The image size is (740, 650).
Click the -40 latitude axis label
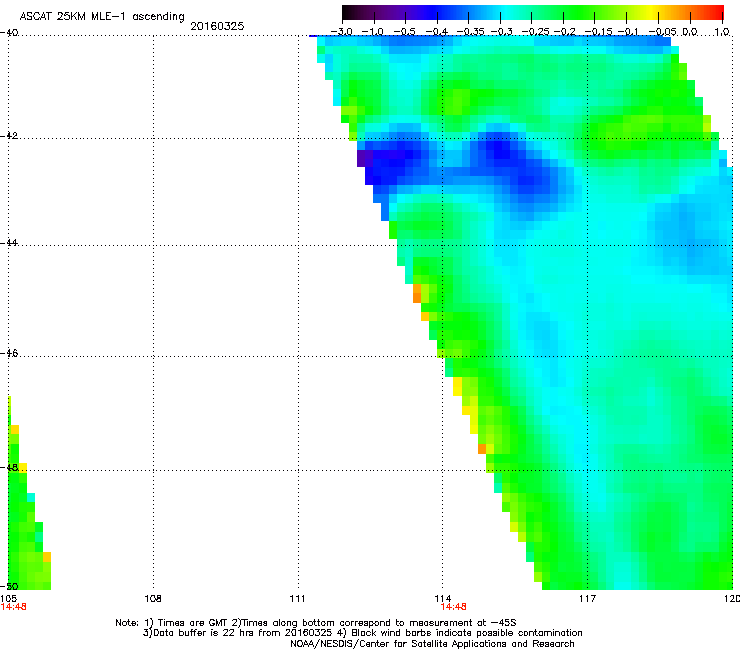click(x=9, y=33)
